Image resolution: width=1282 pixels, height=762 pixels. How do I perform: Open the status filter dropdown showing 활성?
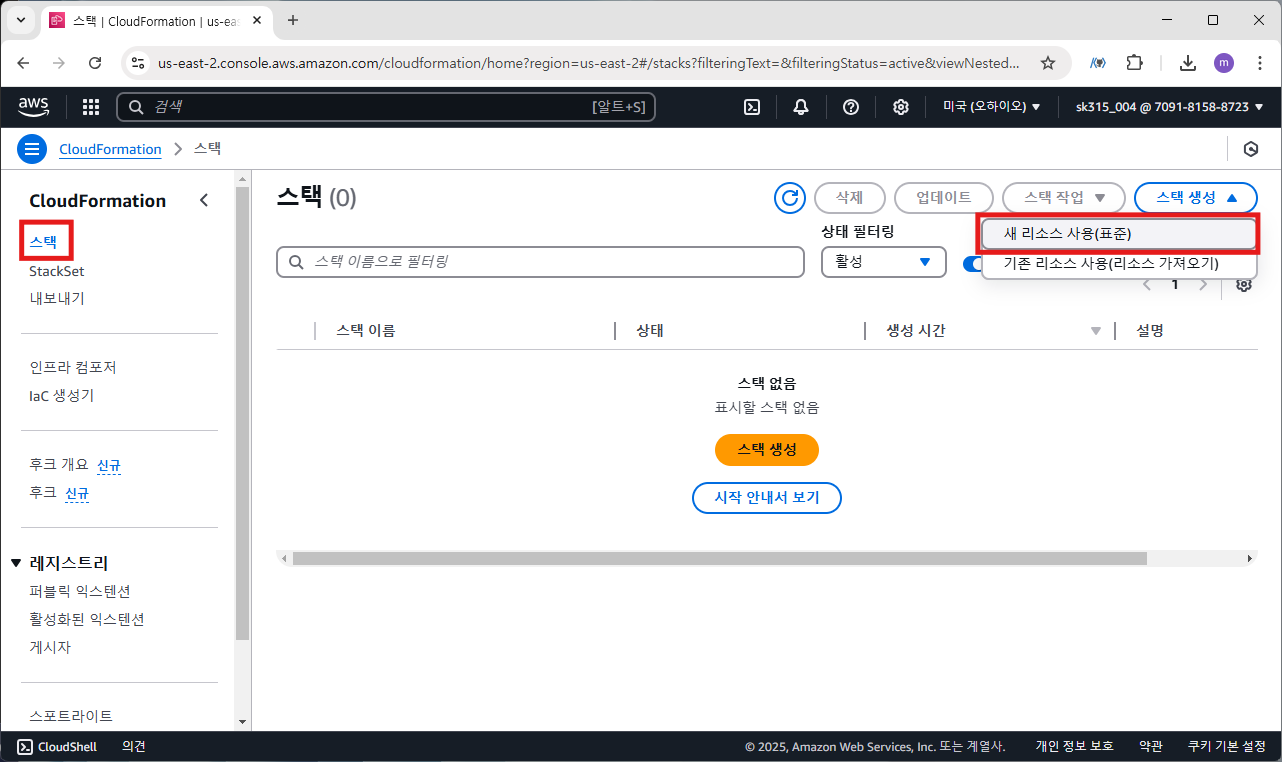tap(883, 262)
